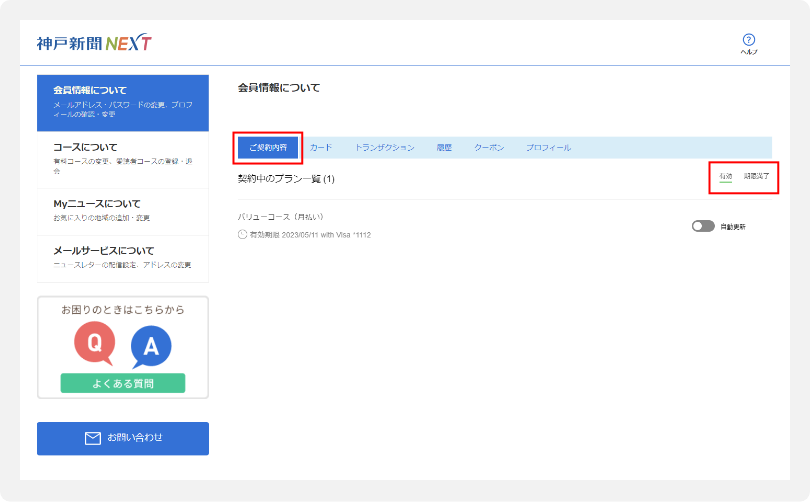The width and height of the screenshot is (810, 502).
Task: Select the ご契約内容 tab
Action: 268,148
